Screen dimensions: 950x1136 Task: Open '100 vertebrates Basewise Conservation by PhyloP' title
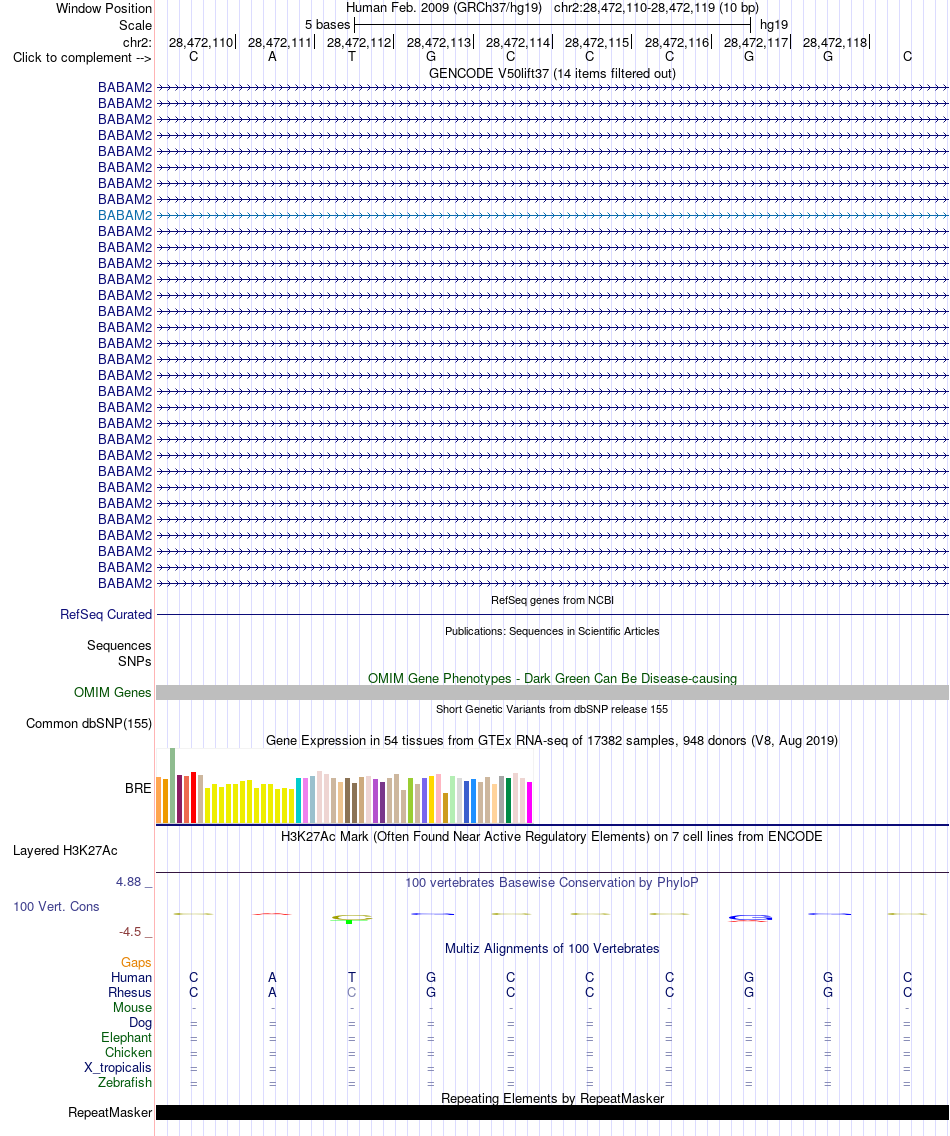(x=552, y=882)
